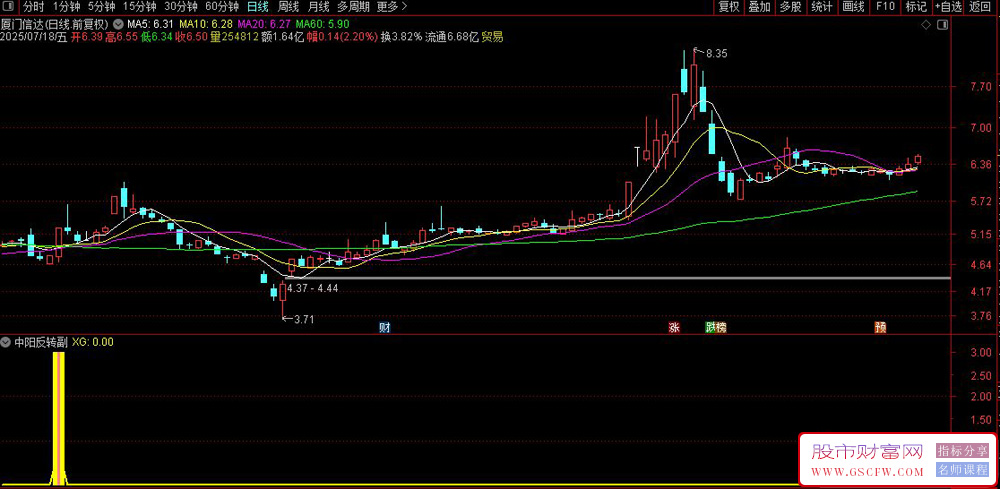Image resolution: width=1000 pixels, height=489 pixels.
Task: Click the MA5: 6.31 label
Action: [x=150, y=24]
